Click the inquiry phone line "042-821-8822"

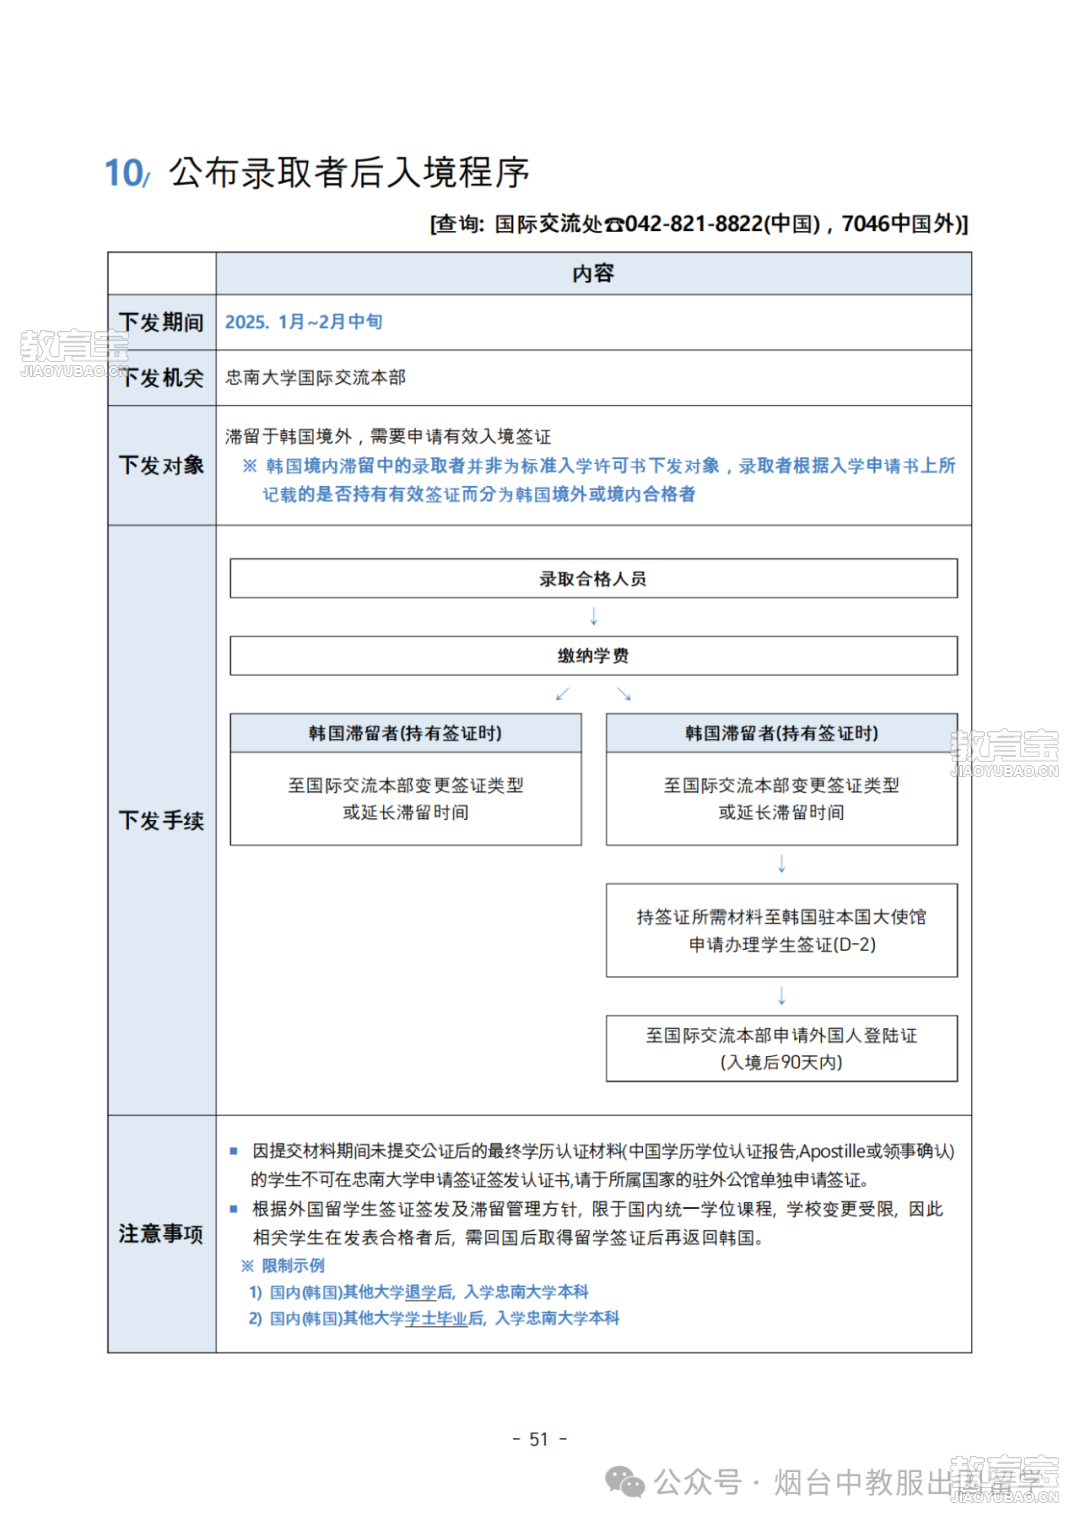(x=694, y=224)
